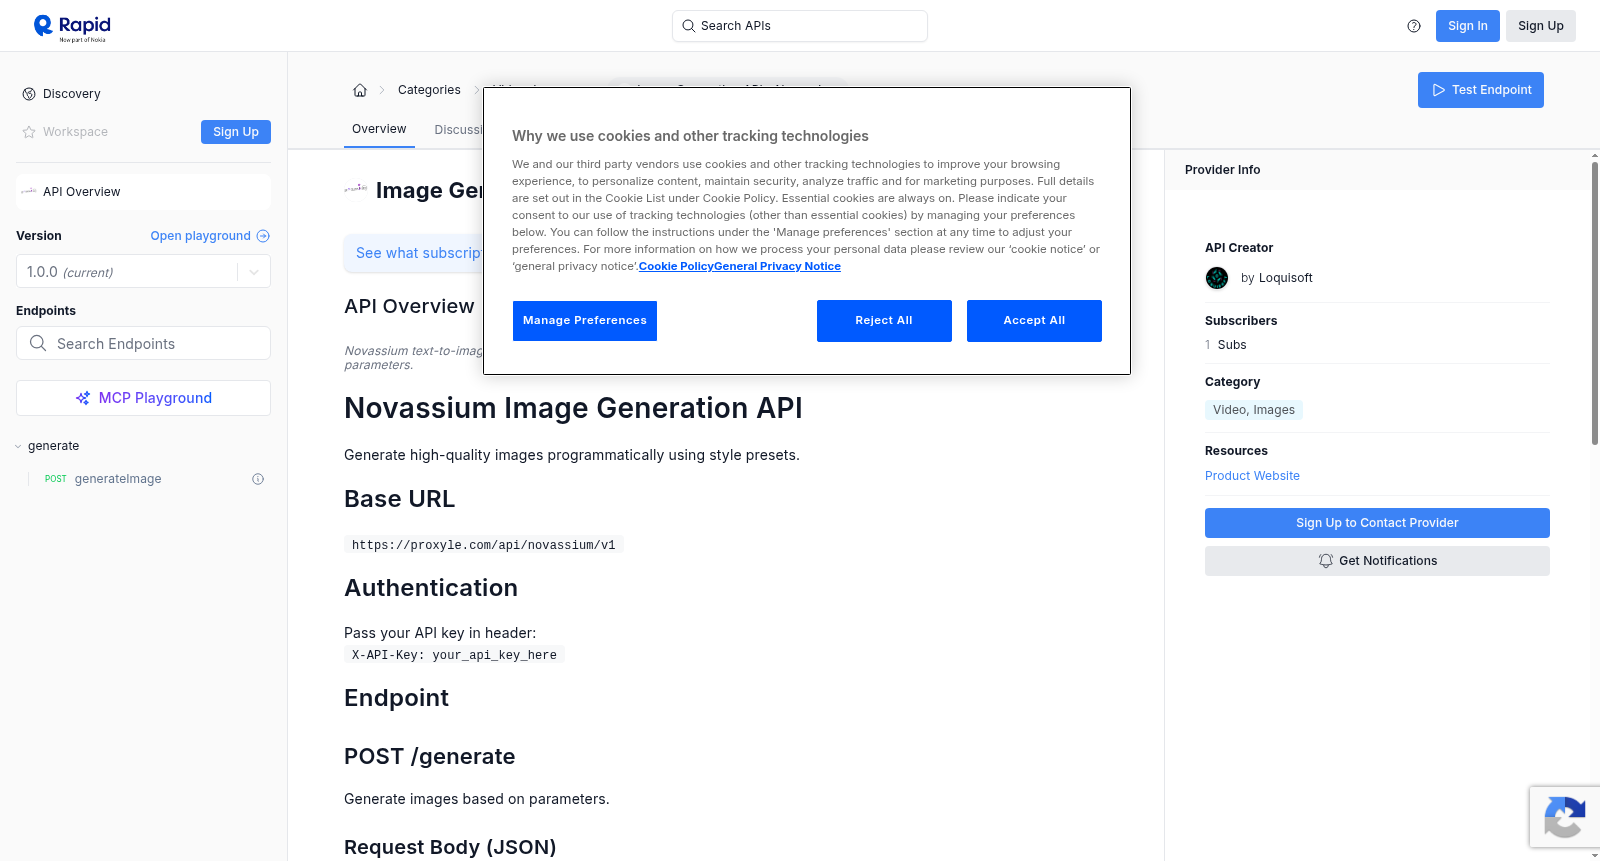
Task: Open the General Privacy Notice link
Action: click(777, 266)
